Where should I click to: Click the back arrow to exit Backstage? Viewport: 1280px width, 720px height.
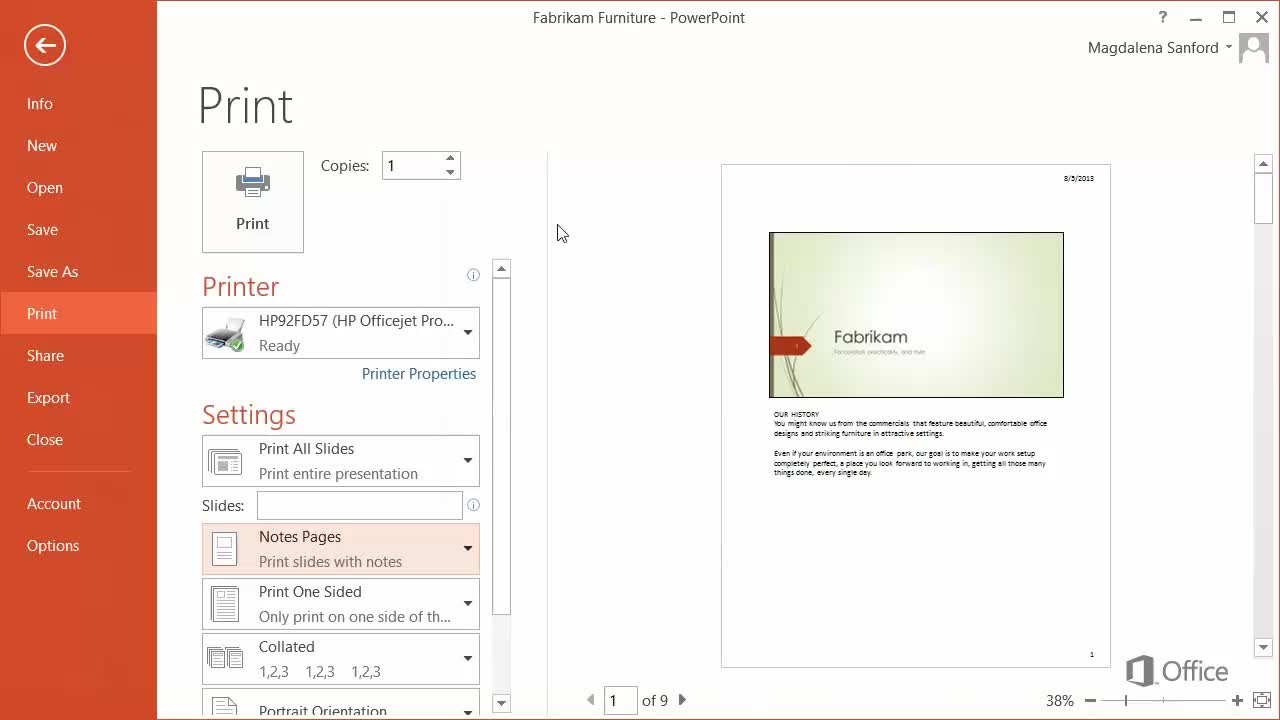click(45, 45)
